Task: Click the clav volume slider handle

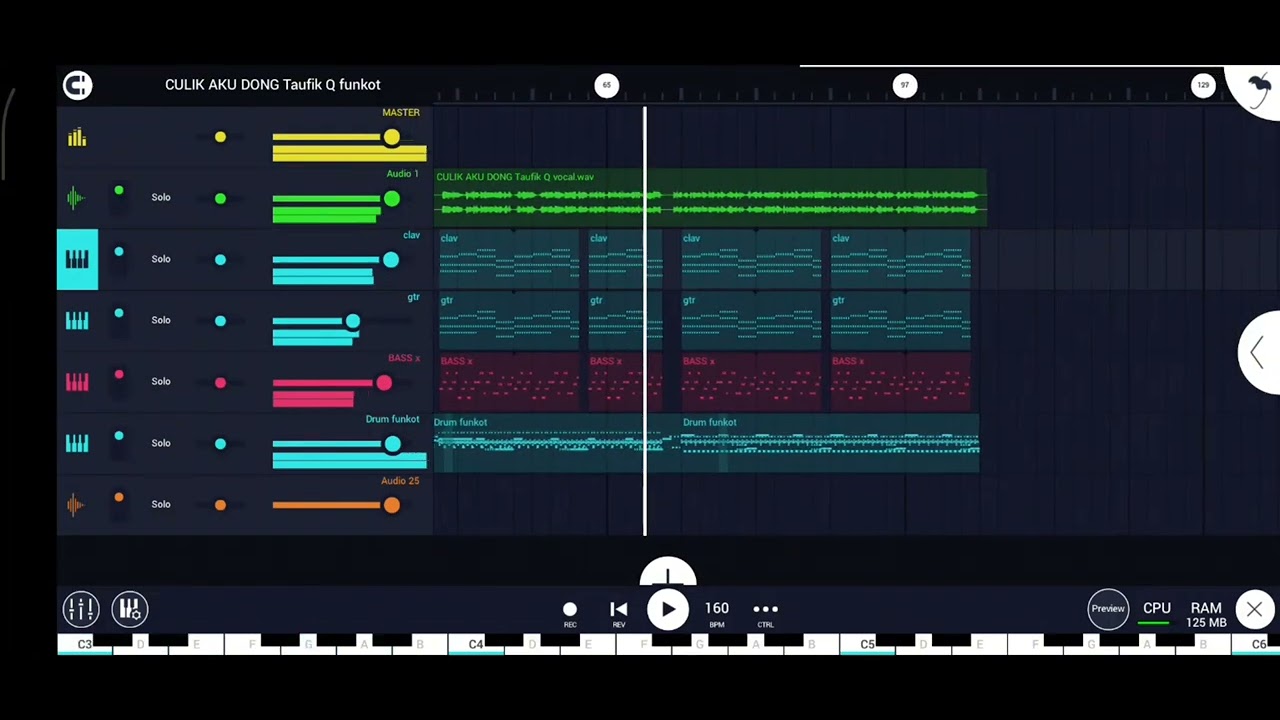Action: pos(390,260)
